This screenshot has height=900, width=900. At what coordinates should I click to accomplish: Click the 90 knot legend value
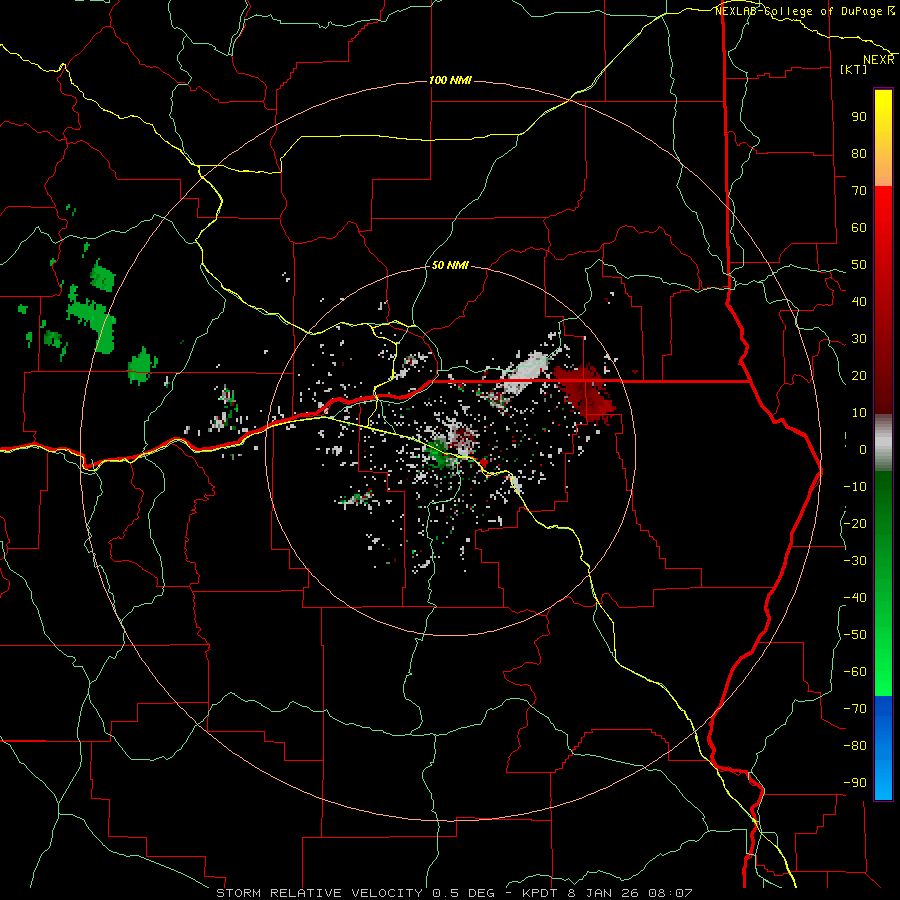(x=859, y=117)
